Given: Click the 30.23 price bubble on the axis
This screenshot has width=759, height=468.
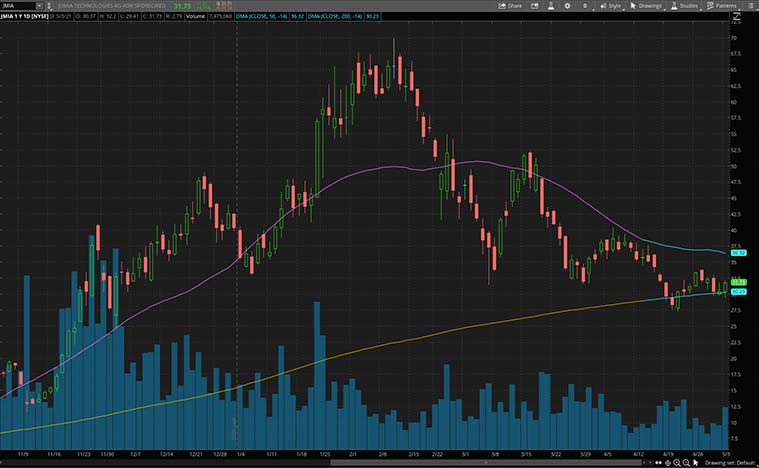Looking at the screenshot, I should click(x=738, y=292).
